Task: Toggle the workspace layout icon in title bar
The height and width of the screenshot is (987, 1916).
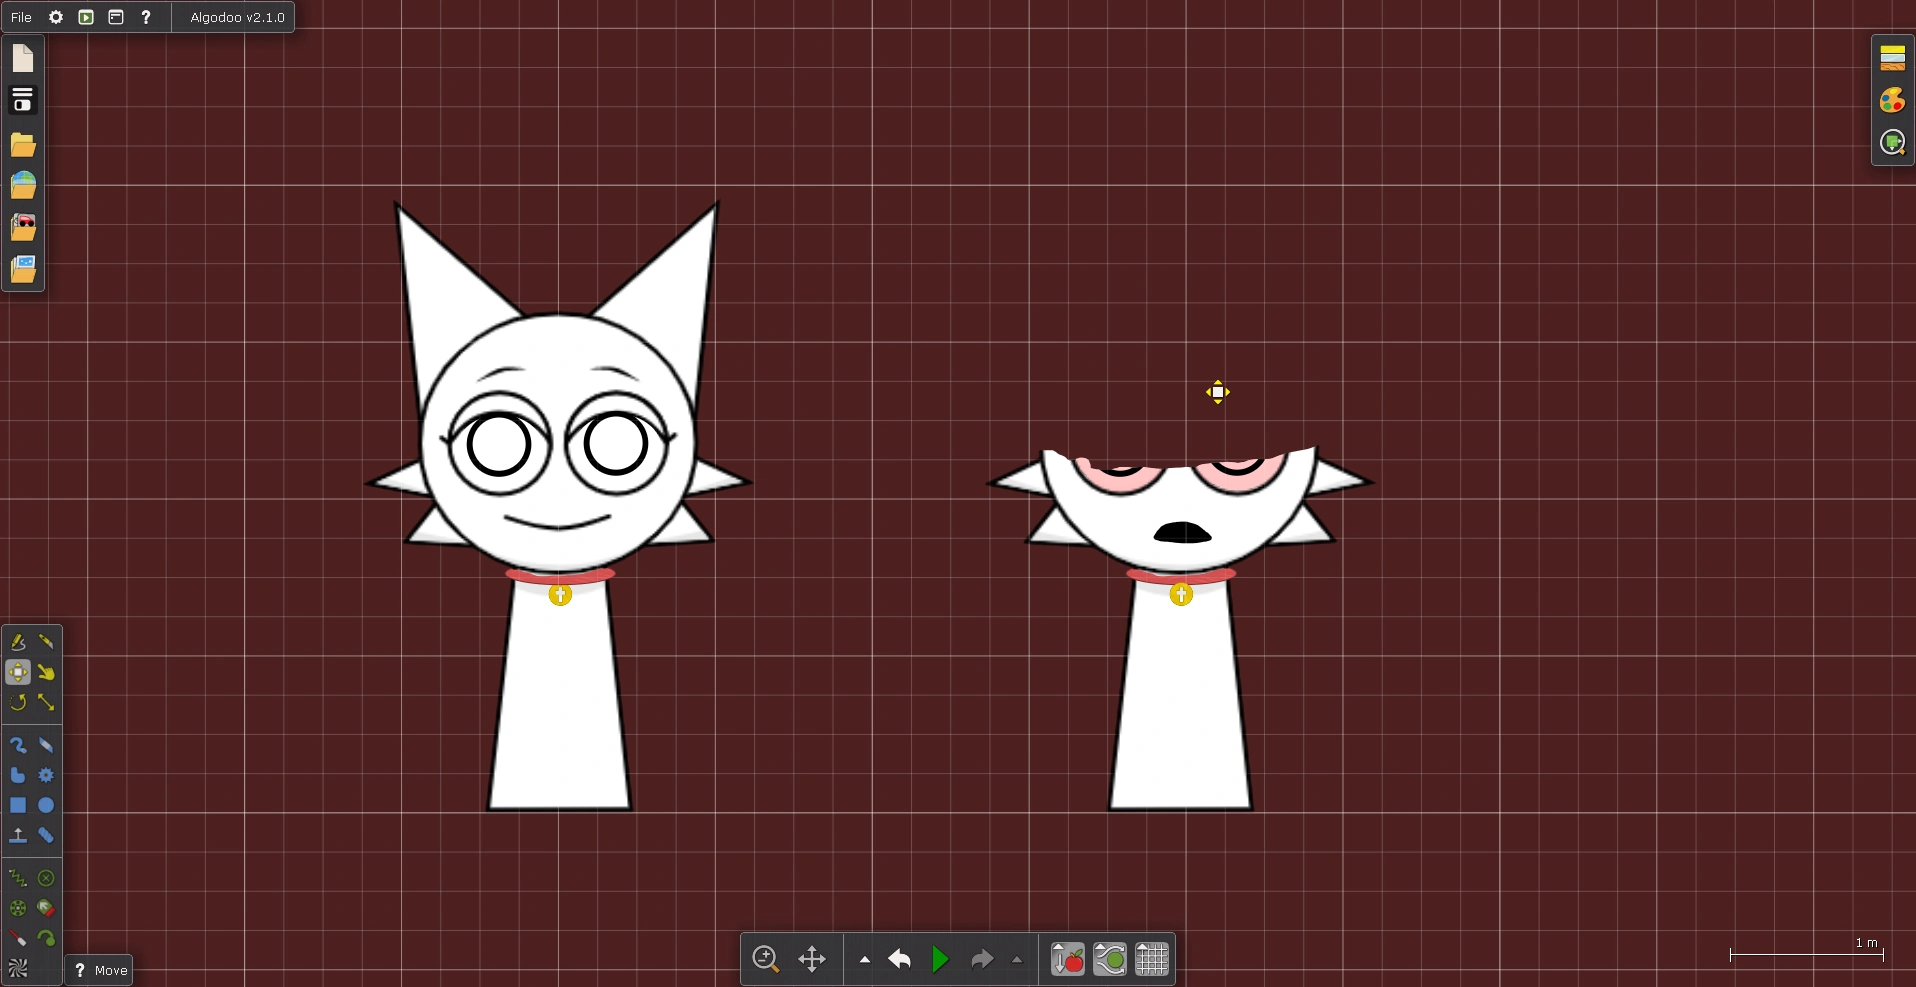Action: pyautogui.click(x=116, y=17)
